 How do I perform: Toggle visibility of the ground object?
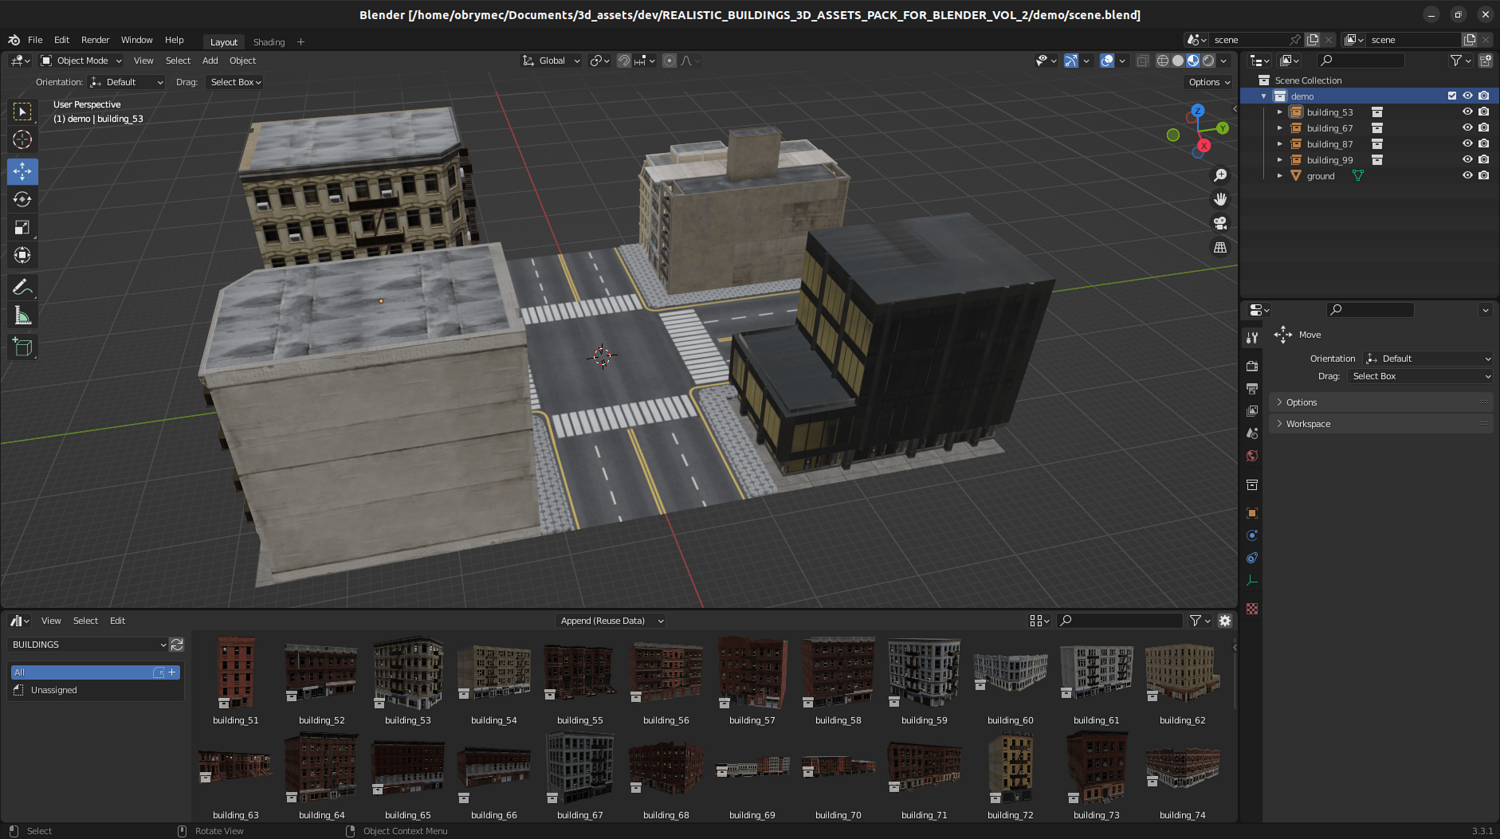point(1467,176)
